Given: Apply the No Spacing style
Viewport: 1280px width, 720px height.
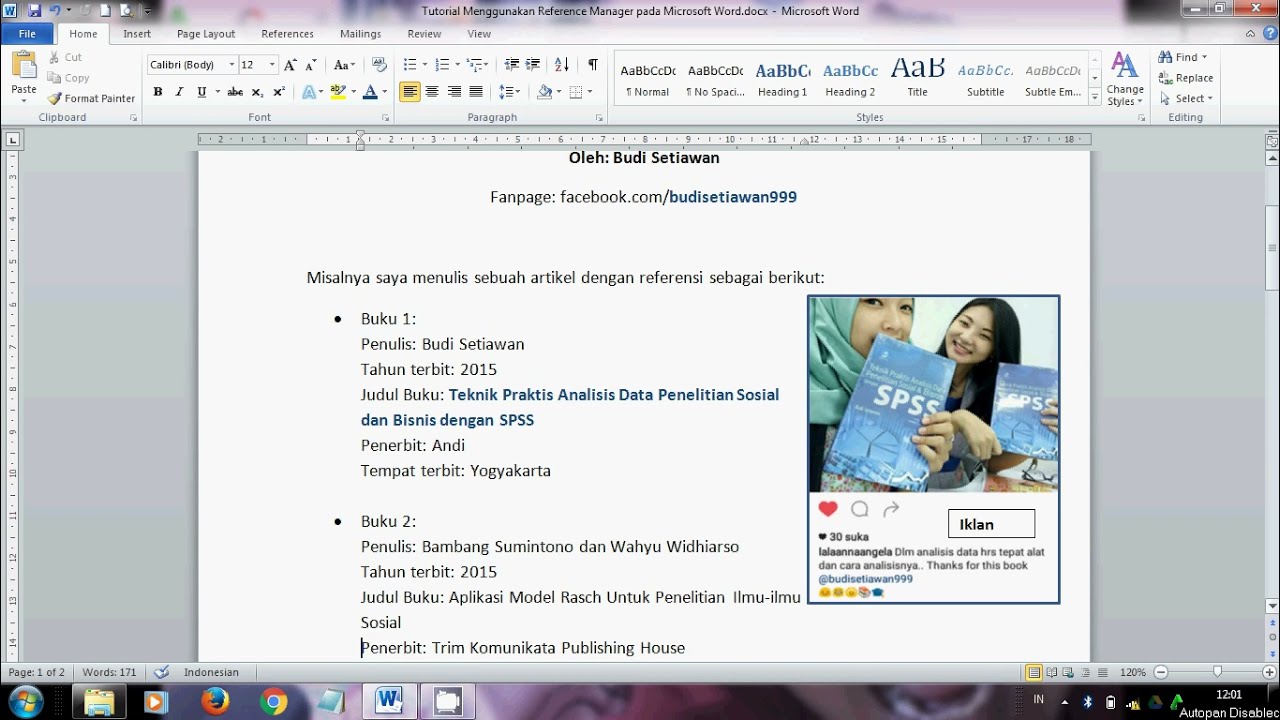Looking at the screenshot, I should pos(715,80).
